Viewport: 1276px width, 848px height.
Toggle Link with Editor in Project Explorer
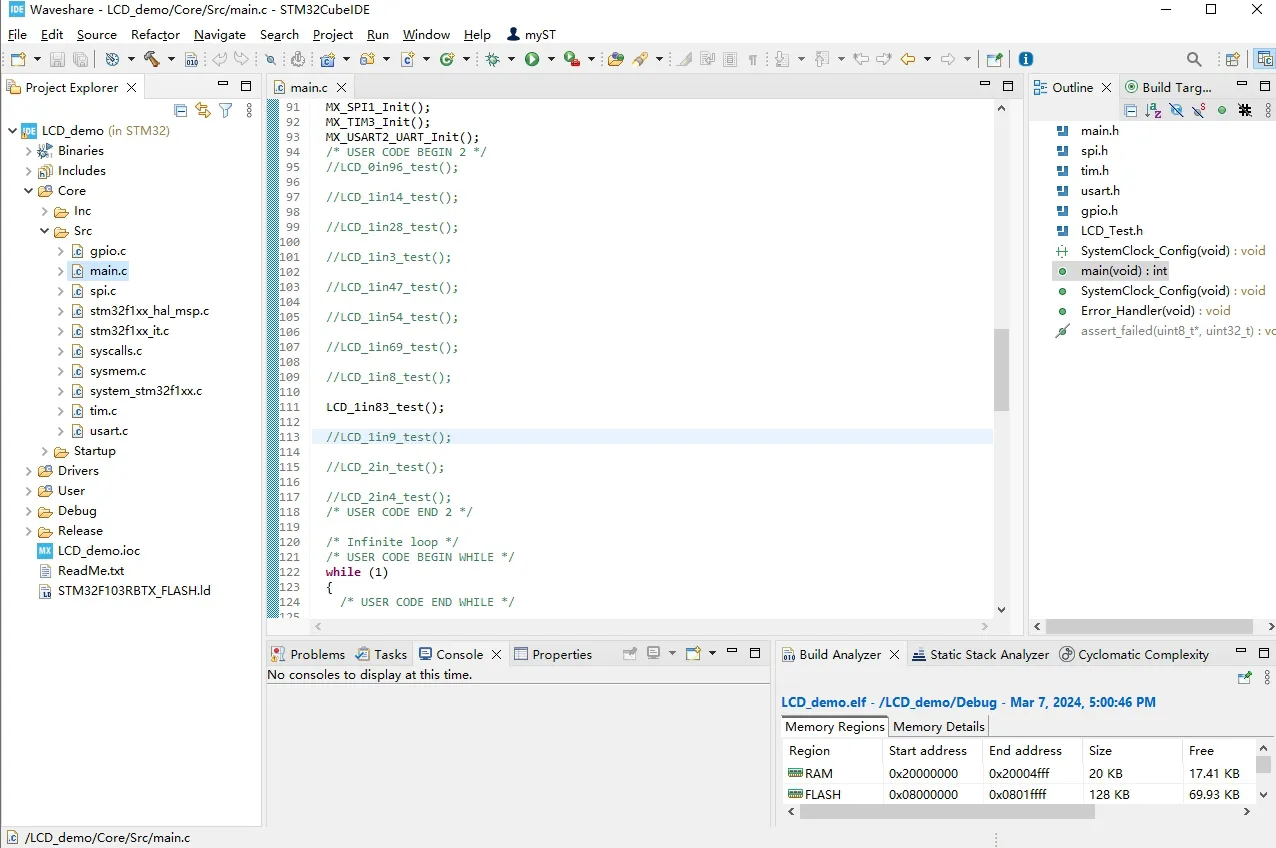pyautogui.click(x=203, y=111)
